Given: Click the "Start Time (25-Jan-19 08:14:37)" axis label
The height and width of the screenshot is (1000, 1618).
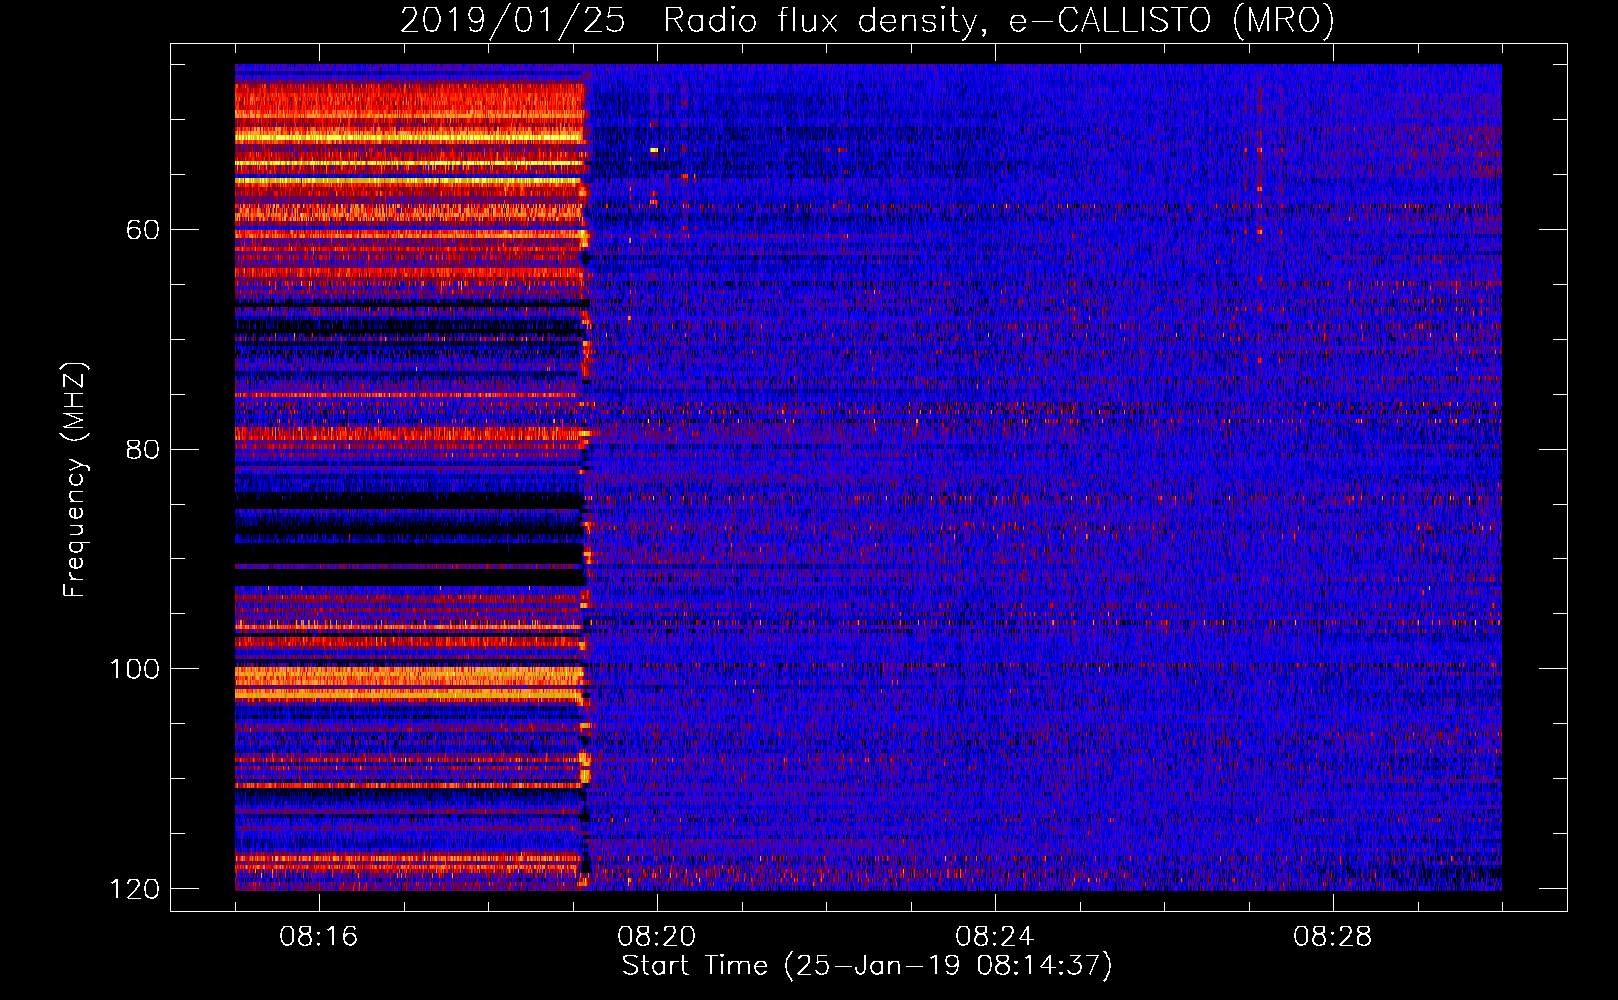Looking at the screenshot, I should (867, 966).
